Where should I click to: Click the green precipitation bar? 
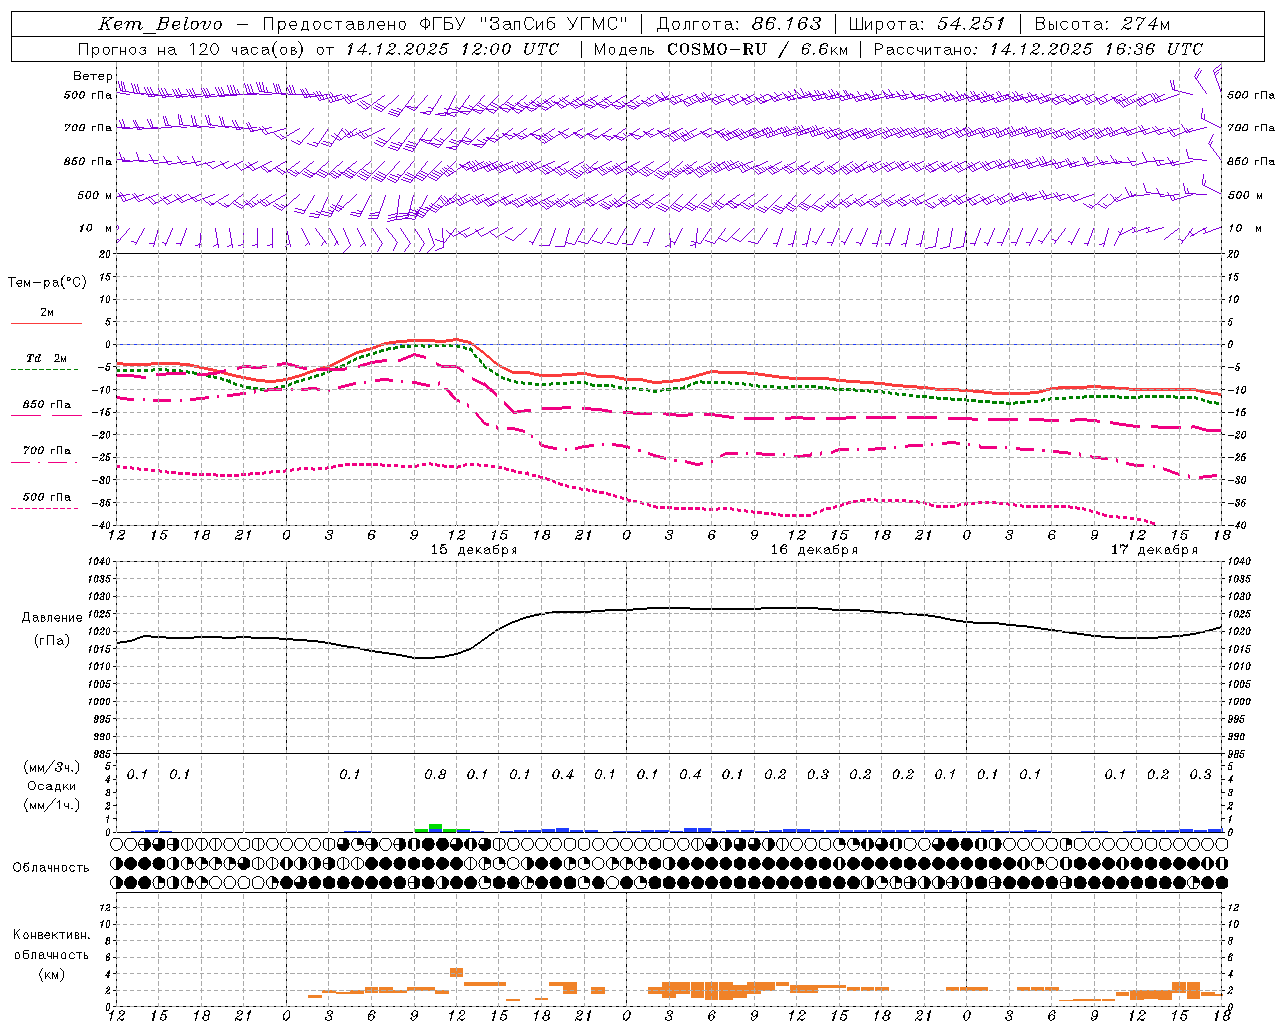pyautogui.click(x=435, y=828)
